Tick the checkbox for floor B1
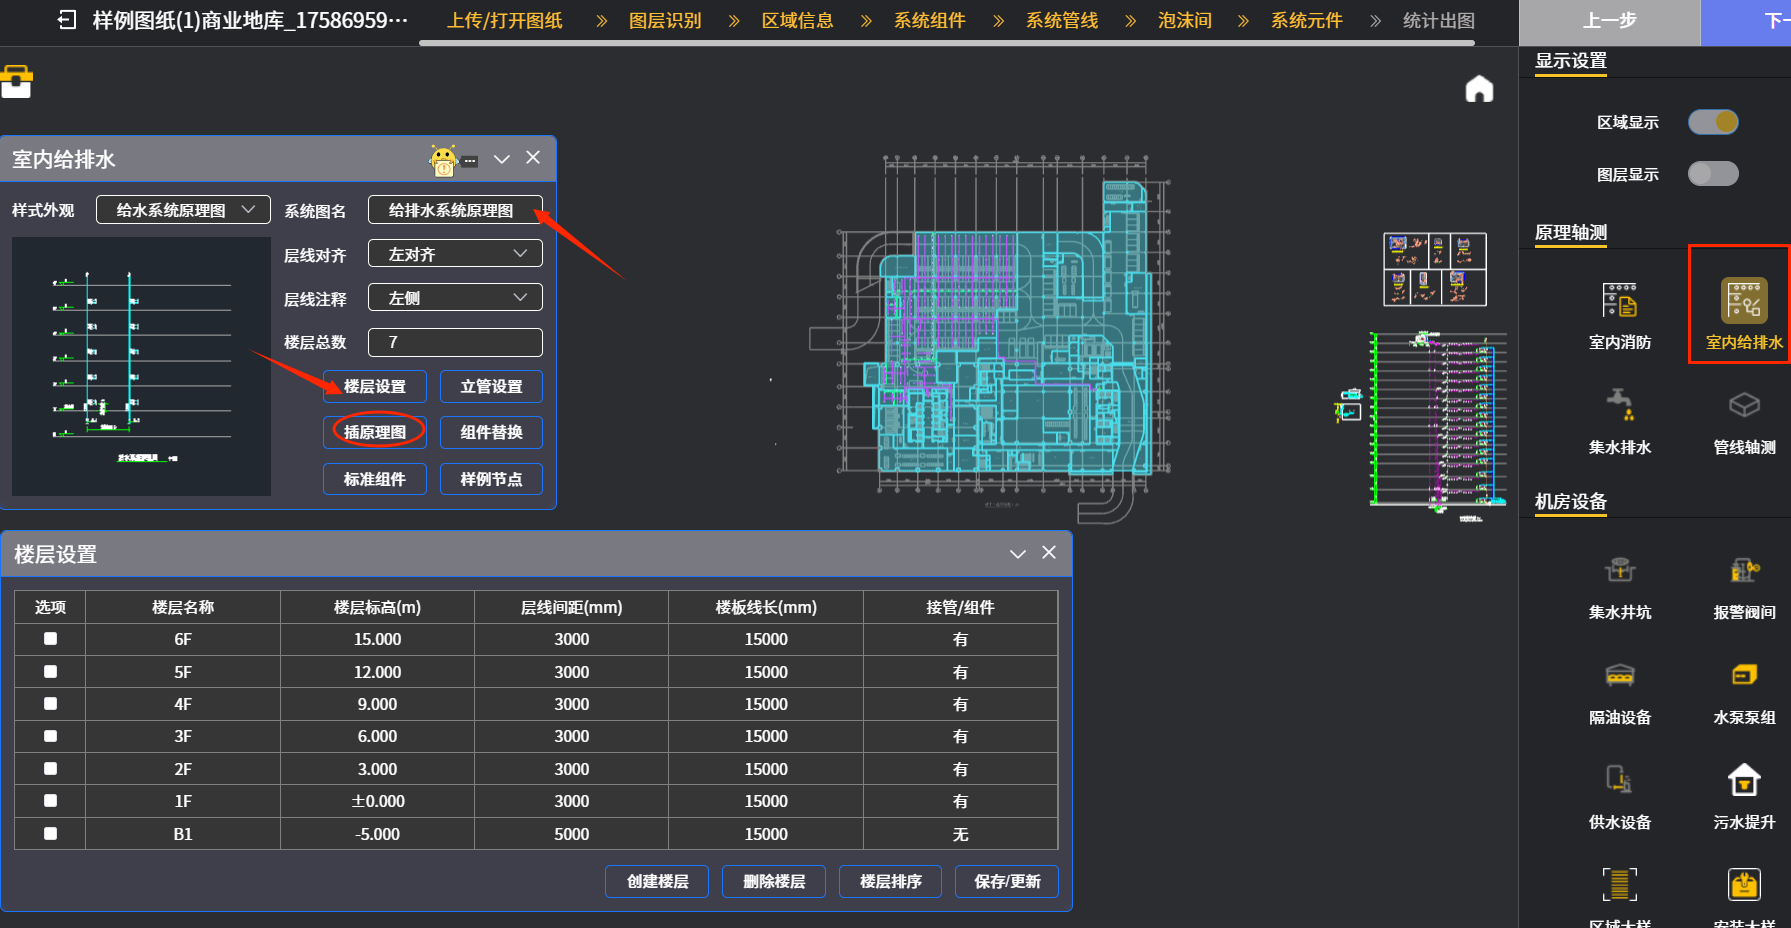1791x928 pixels. pyautogui.click(x=50, y=833)
